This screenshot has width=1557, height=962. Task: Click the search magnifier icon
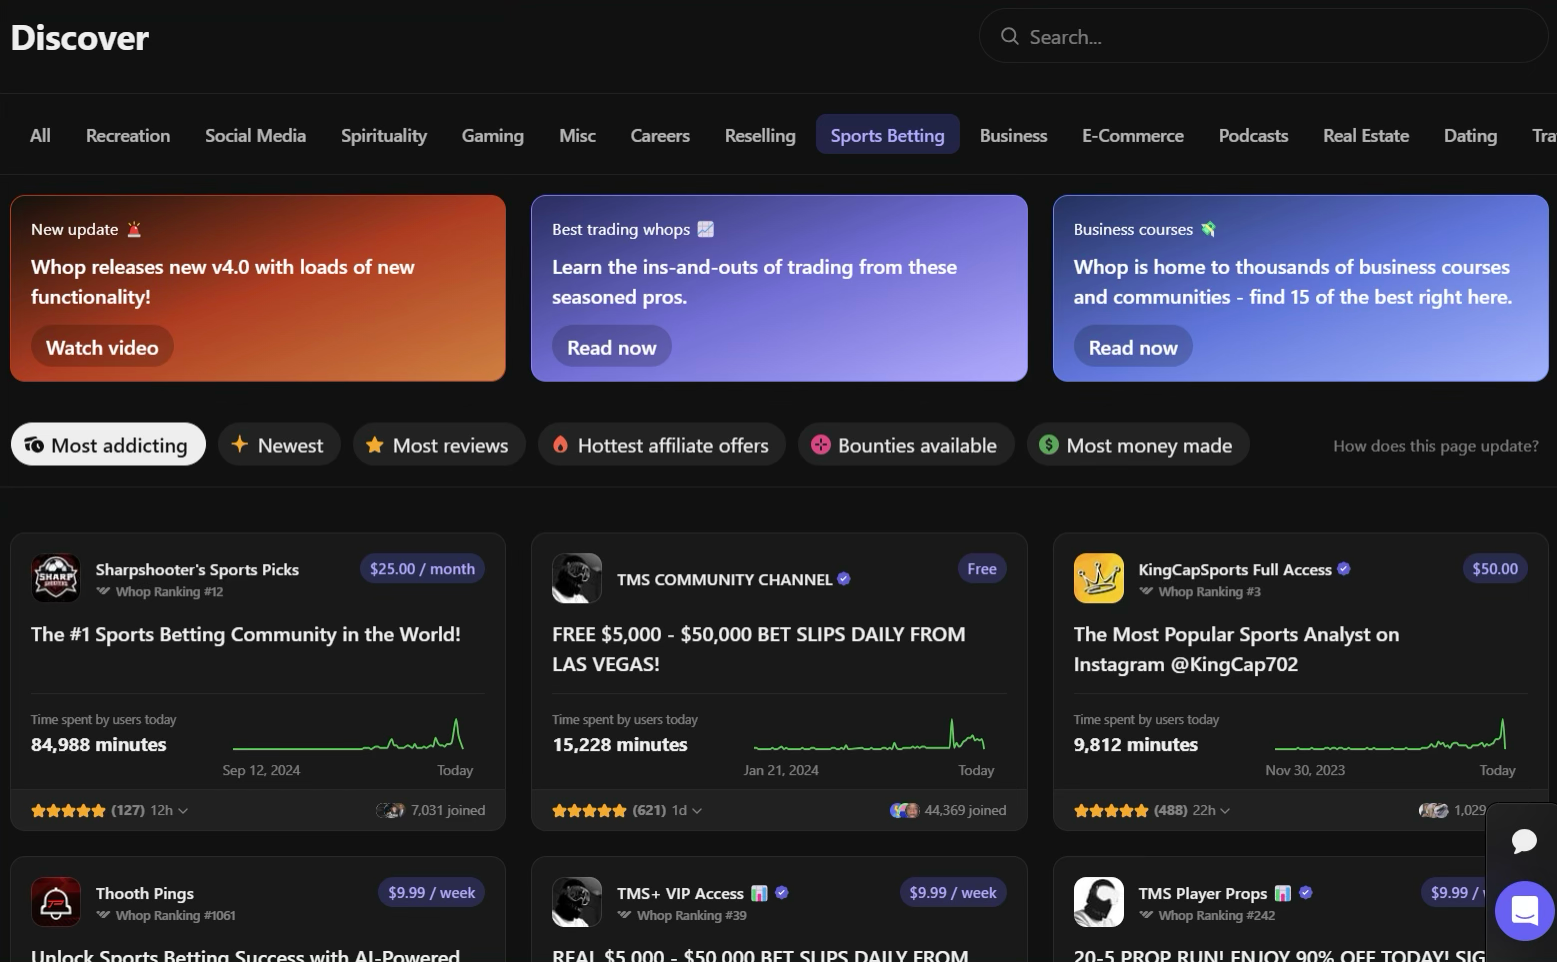(x=1009, y=36)
